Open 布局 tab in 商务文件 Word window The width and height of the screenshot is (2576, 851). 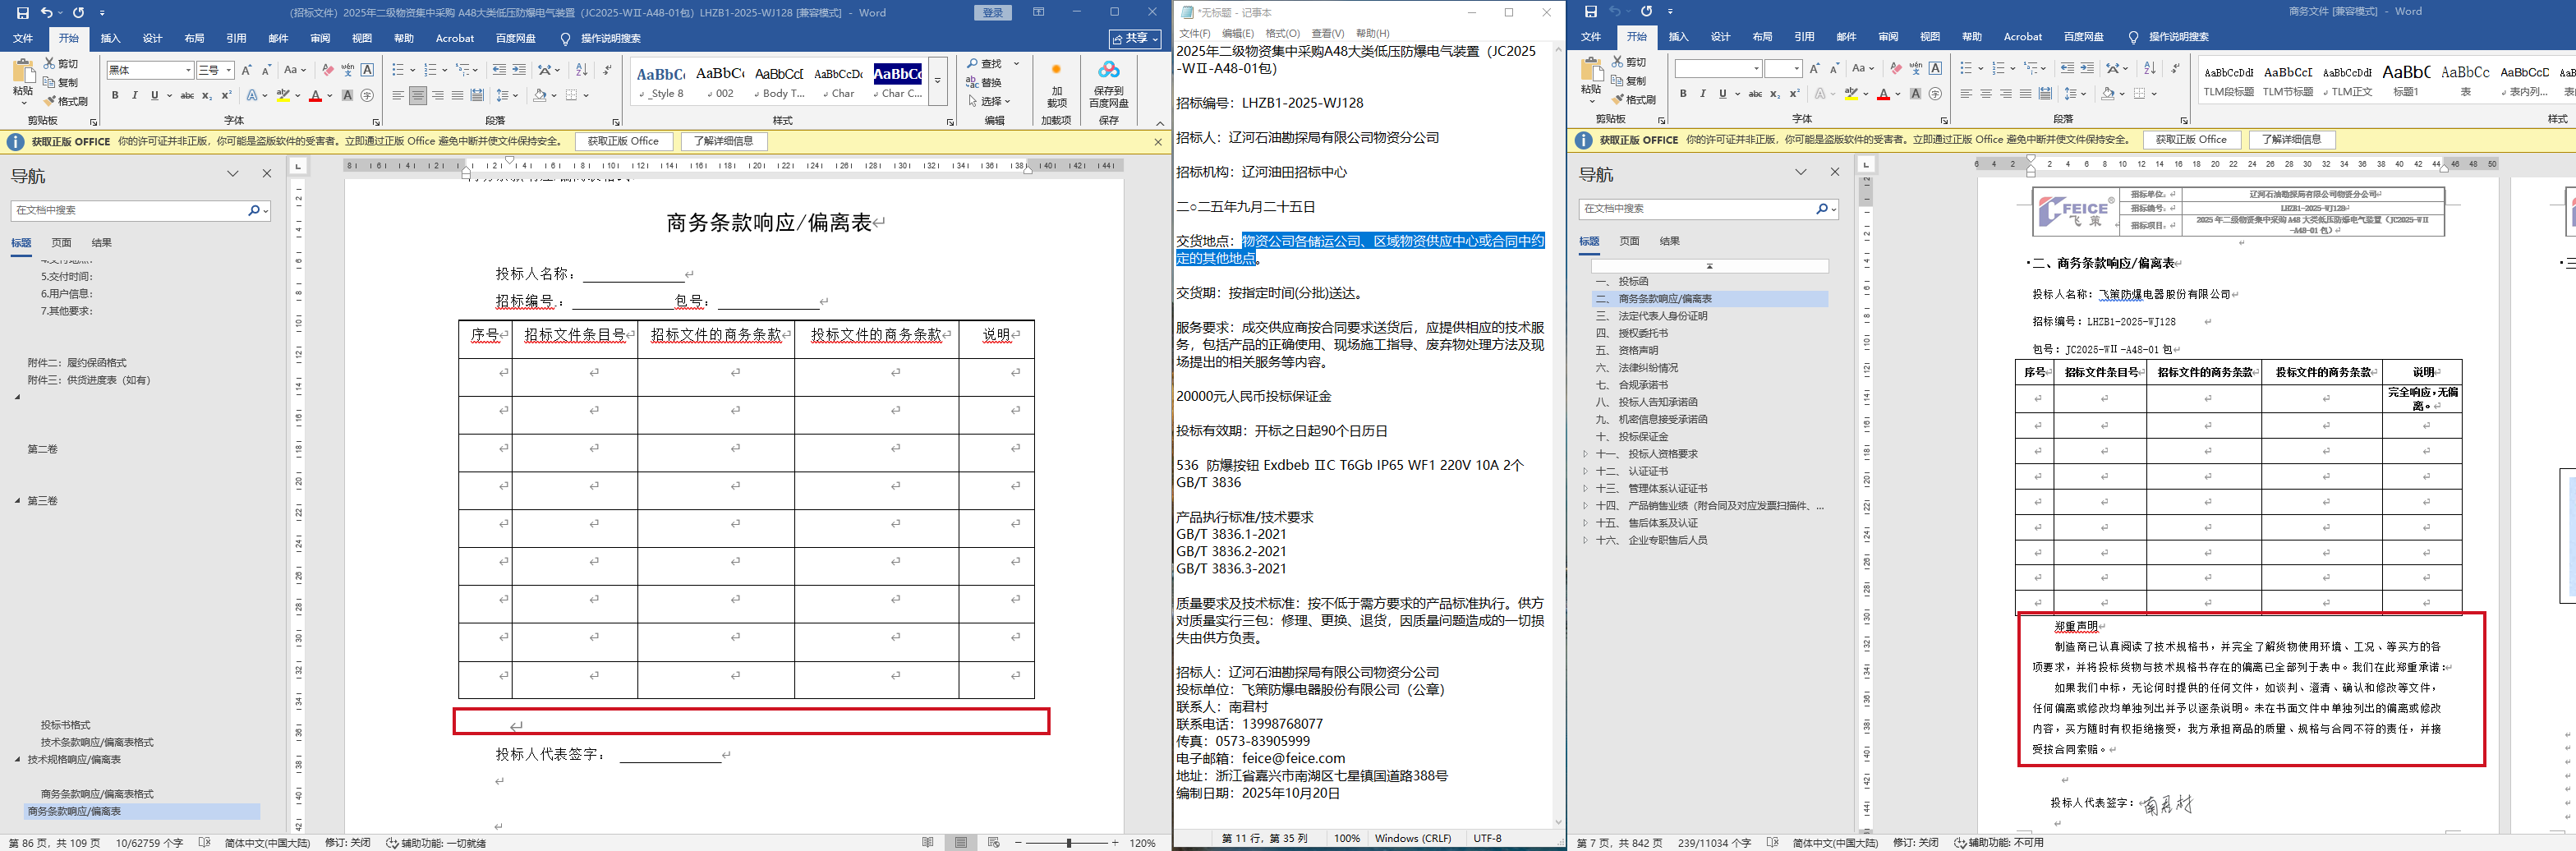click(x=1762, y=37)
